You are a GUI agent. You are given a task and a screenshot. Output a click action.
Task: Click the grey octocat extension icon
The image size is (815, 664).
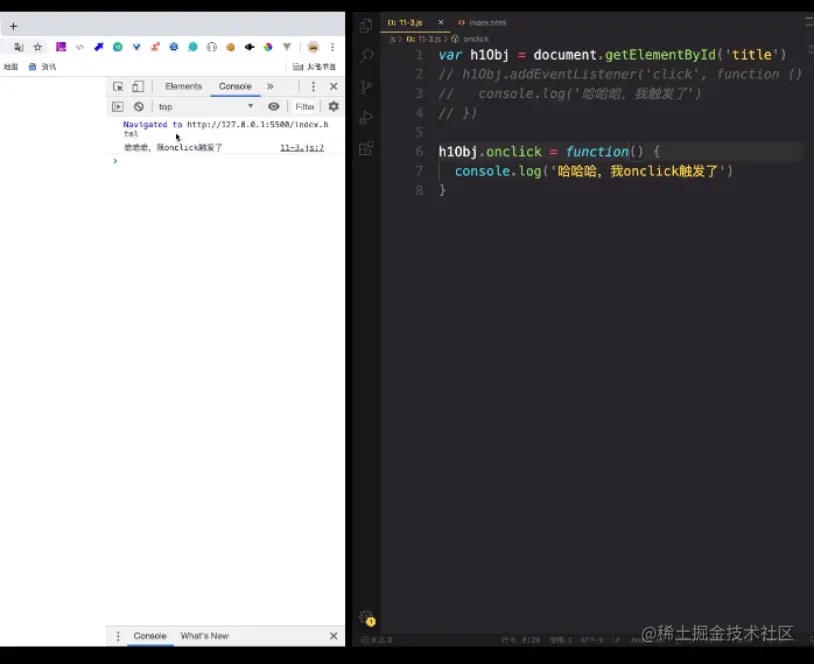click(x=212, y=47)
